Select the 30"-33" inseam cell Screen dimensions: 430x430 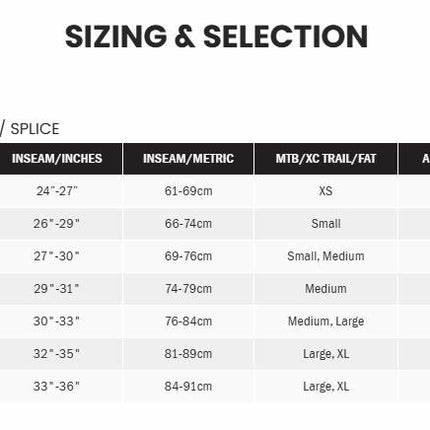click(x=61, y=321)
